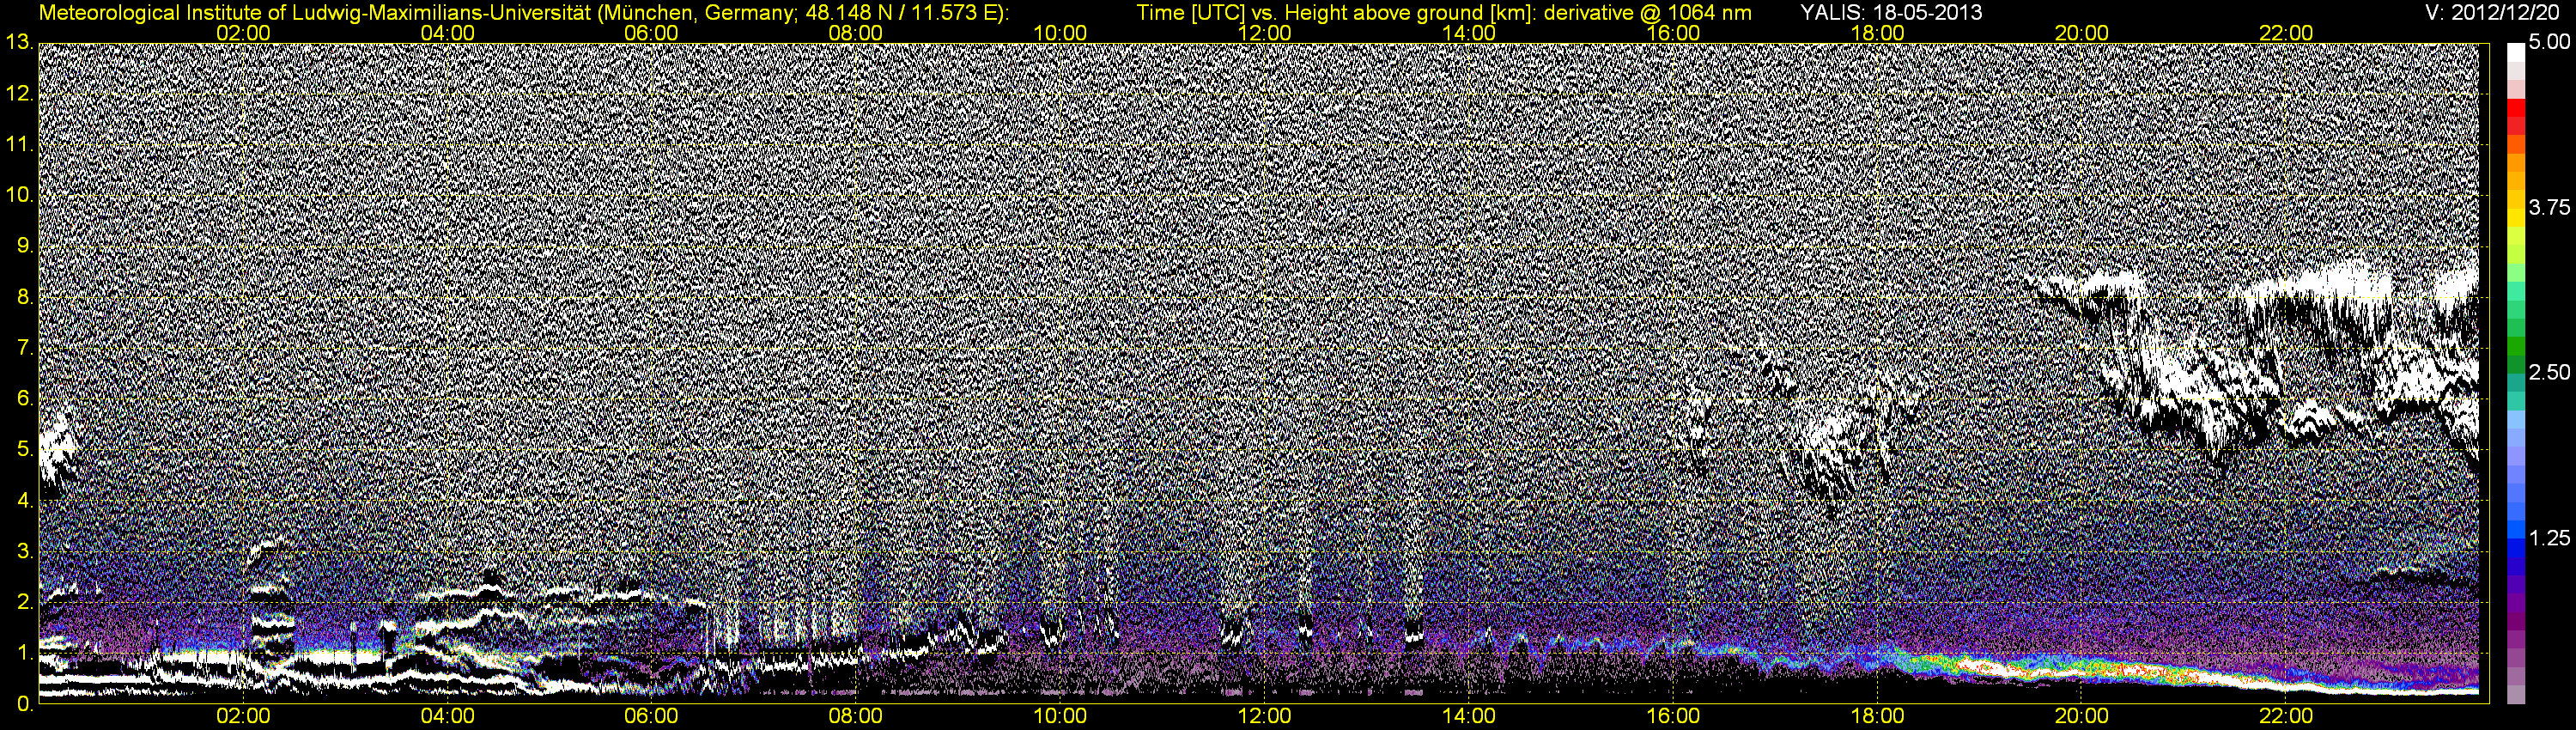Screen dimensions: 2576x730
Task: Click the 18:00 label on the top time axis
Action: coord(1877,33)
